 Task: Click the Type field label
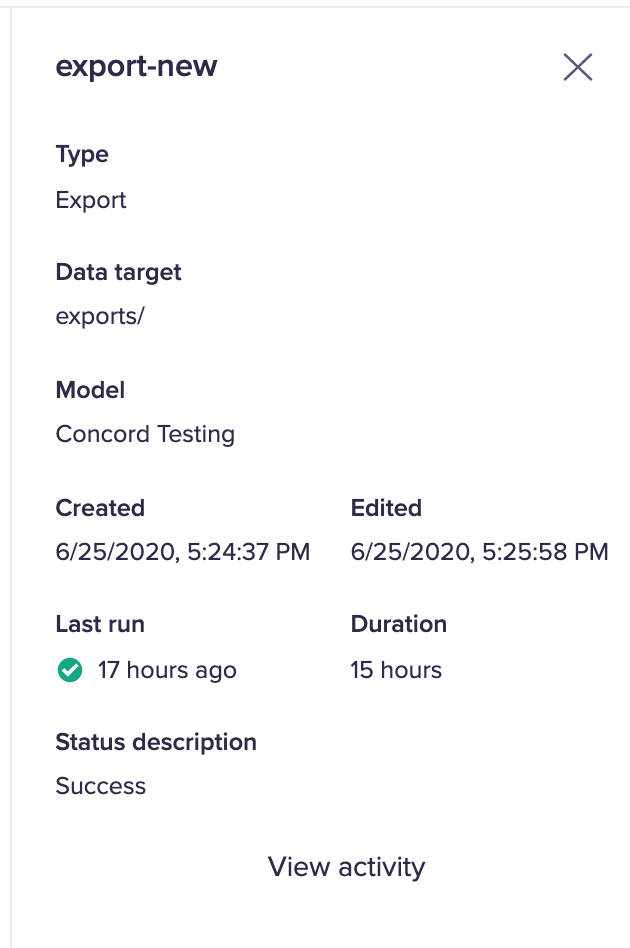(82, 154)
